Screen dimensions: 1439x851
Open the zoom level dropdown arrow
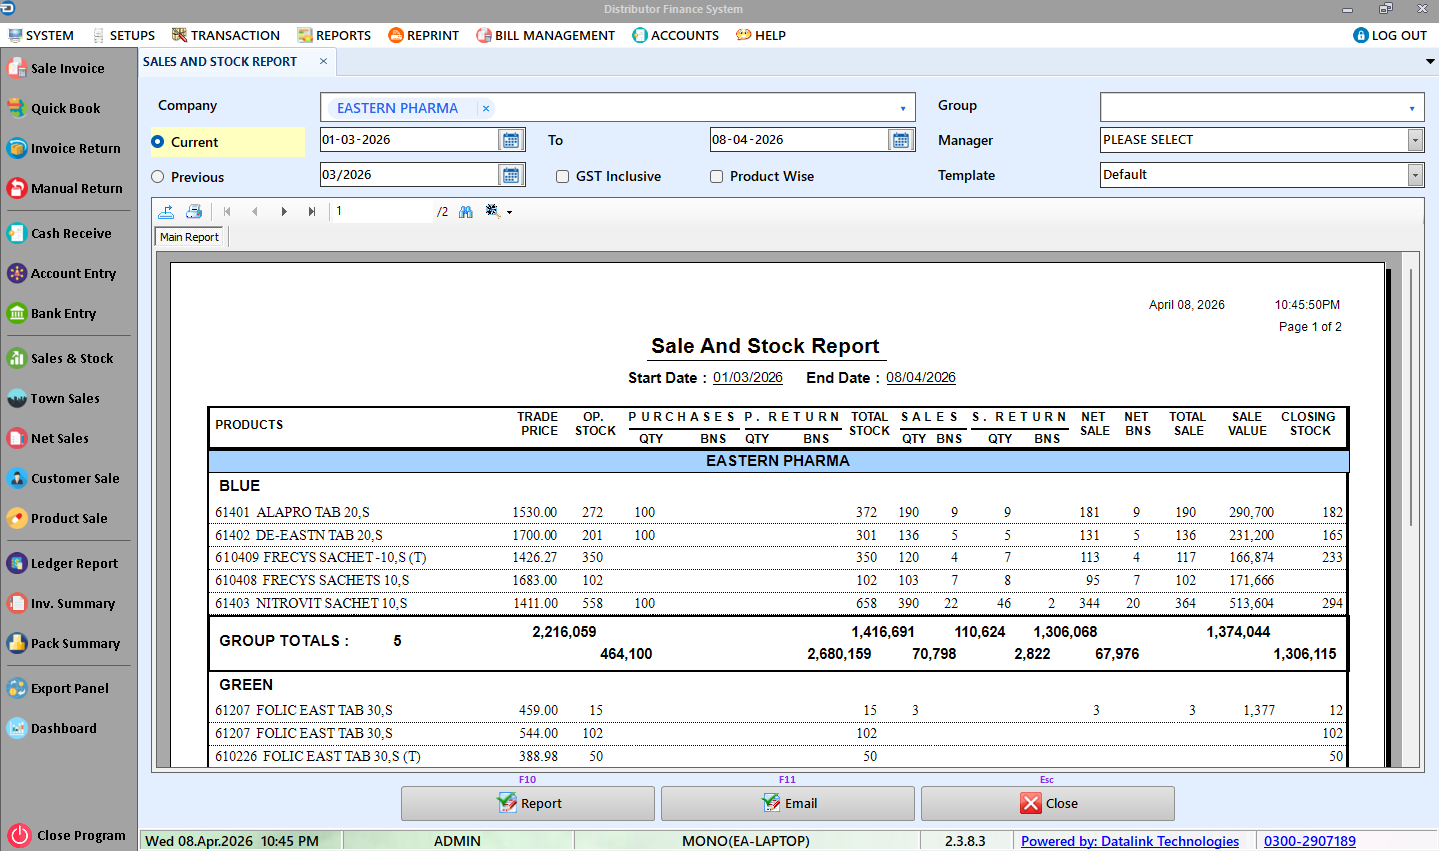coord(509,212)
